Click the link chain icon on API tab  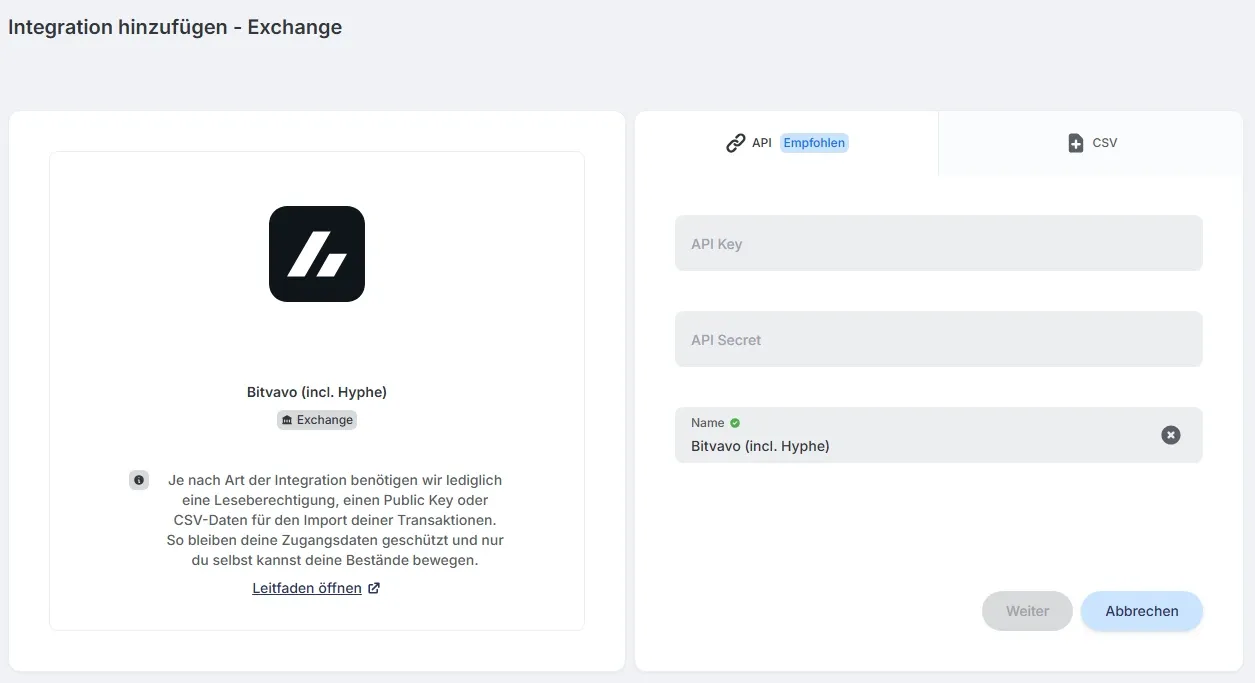736,143
